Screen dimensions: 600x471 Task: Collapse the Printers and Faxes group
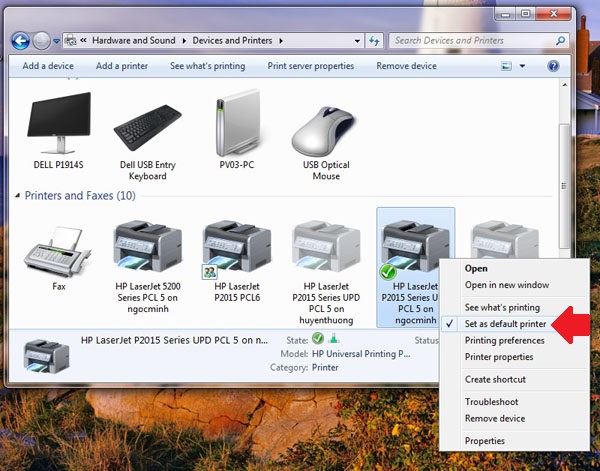16,196
